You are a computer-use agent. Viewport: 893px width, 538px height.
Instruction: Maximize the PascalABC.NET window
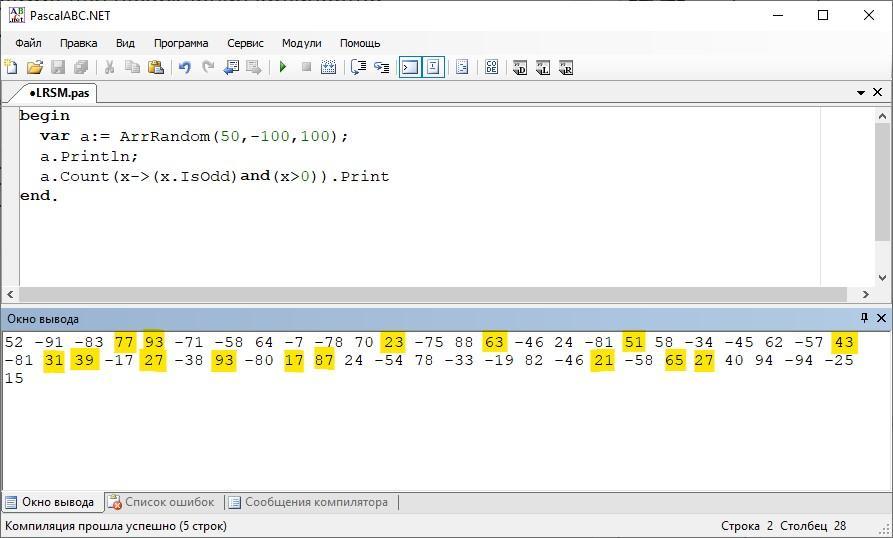(x=822, y=15)
